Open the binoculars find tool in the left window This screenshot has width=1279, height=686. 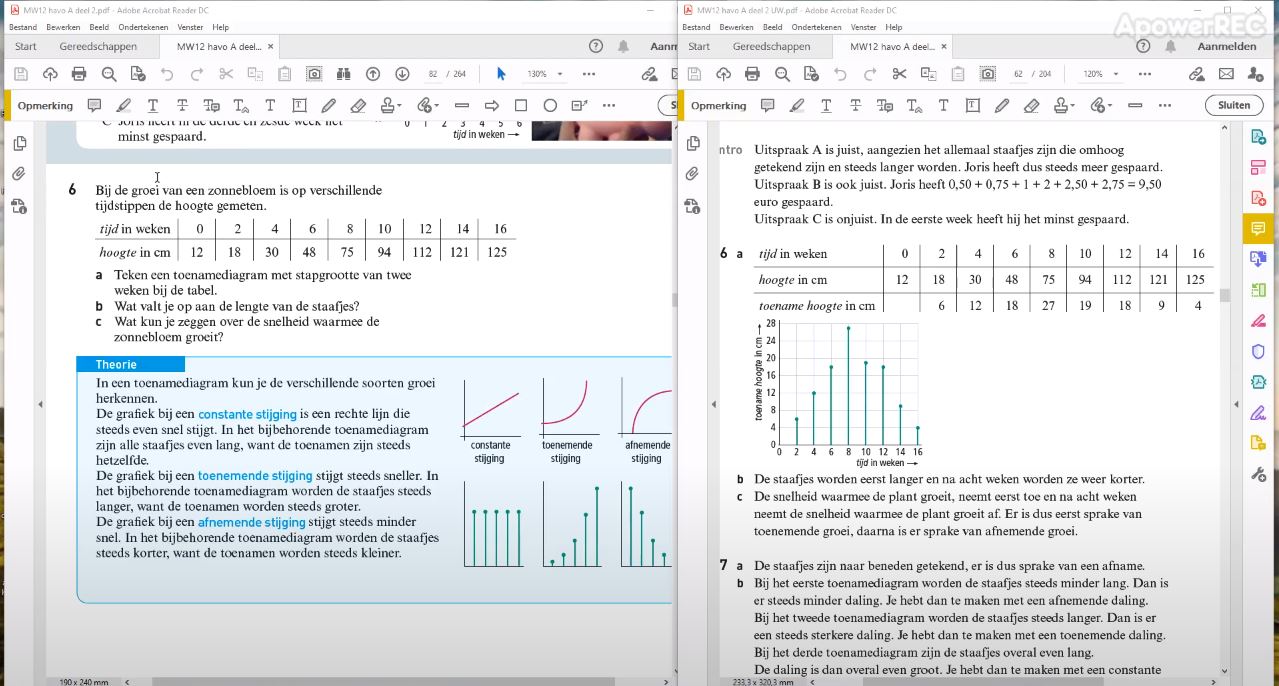coord(343,74)
